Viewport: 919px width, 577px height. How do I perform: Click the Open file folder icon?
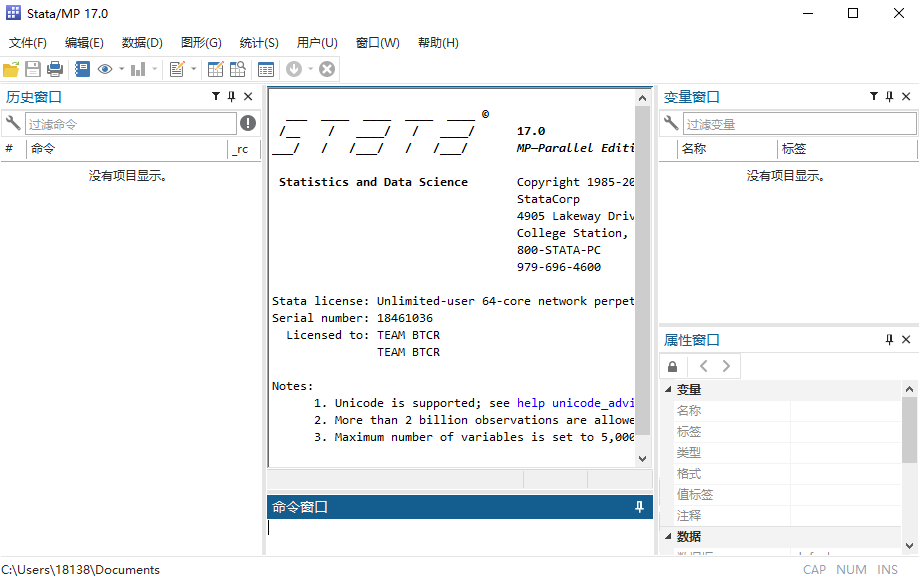[x=11, y=69]
